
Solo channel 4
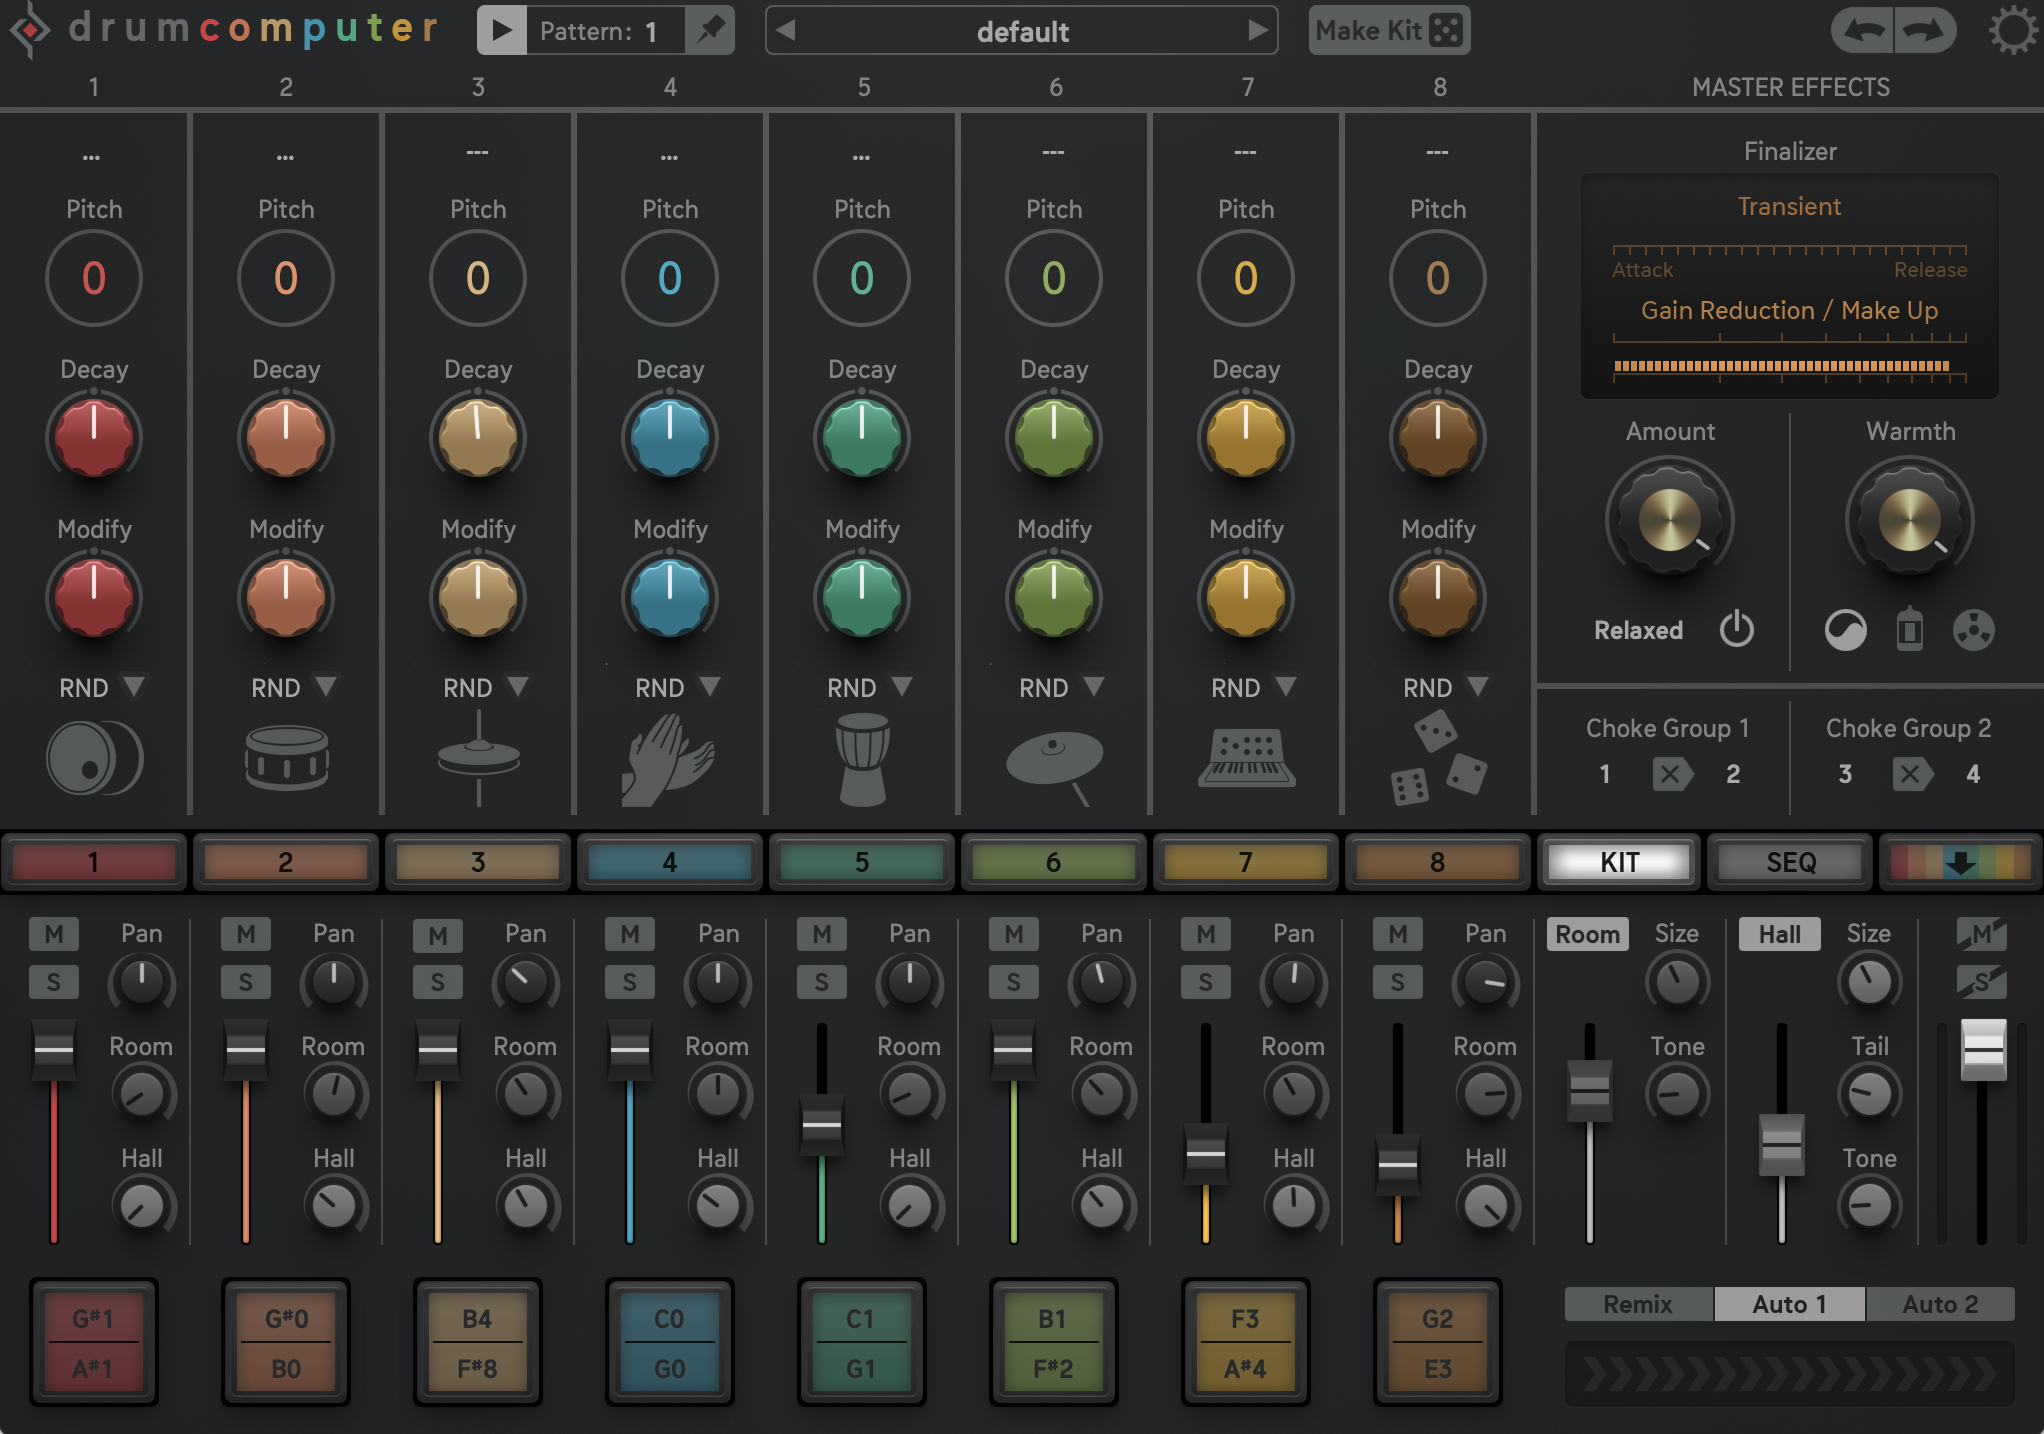630,982
